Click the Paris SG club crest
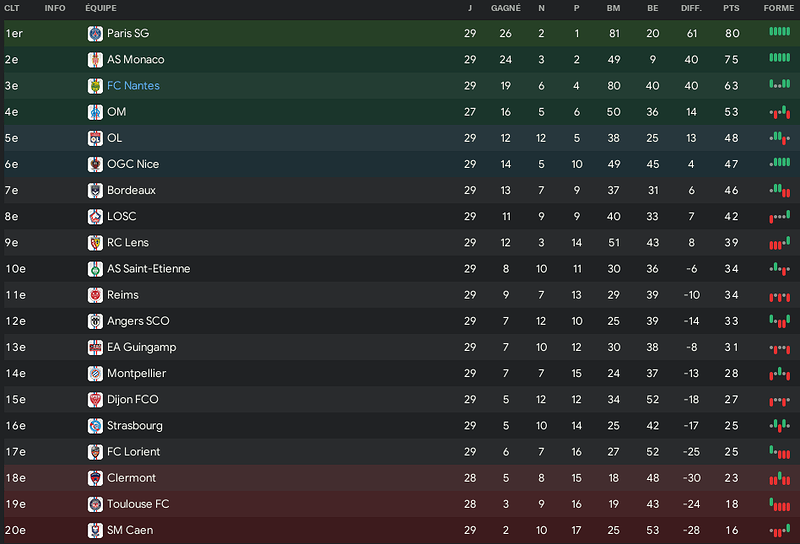The image size is (800, 544). (x=95, y=34)
